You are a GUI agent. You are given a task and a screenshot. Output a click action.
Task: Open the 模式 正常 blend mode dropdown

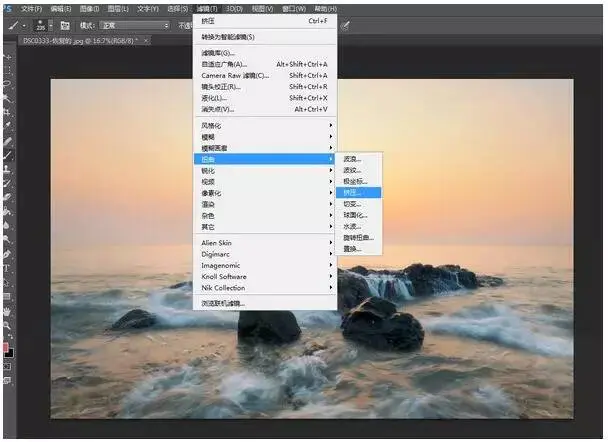click(x=135, y=26)
